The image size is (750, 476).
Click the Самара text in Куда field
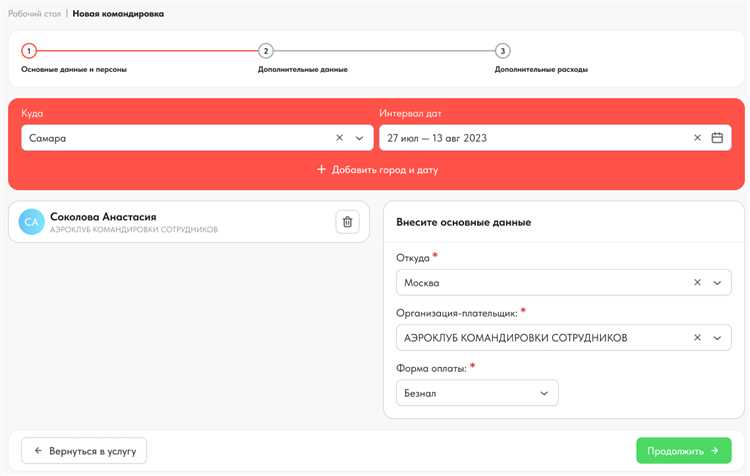pos(47,138)
